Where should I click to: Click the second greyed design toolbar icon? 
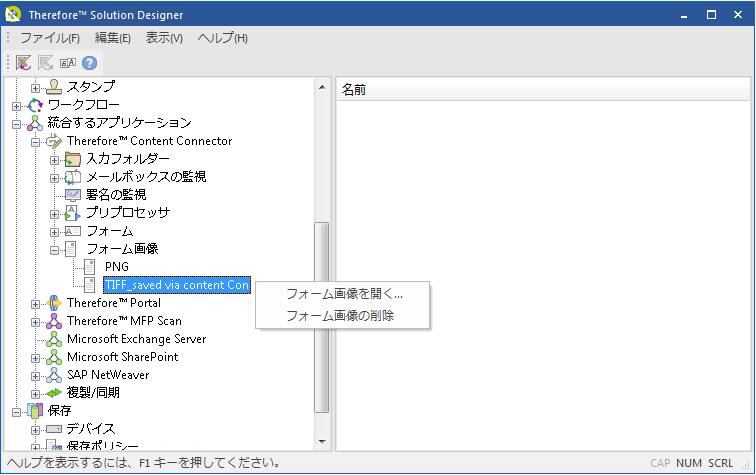tap(45, 63)
